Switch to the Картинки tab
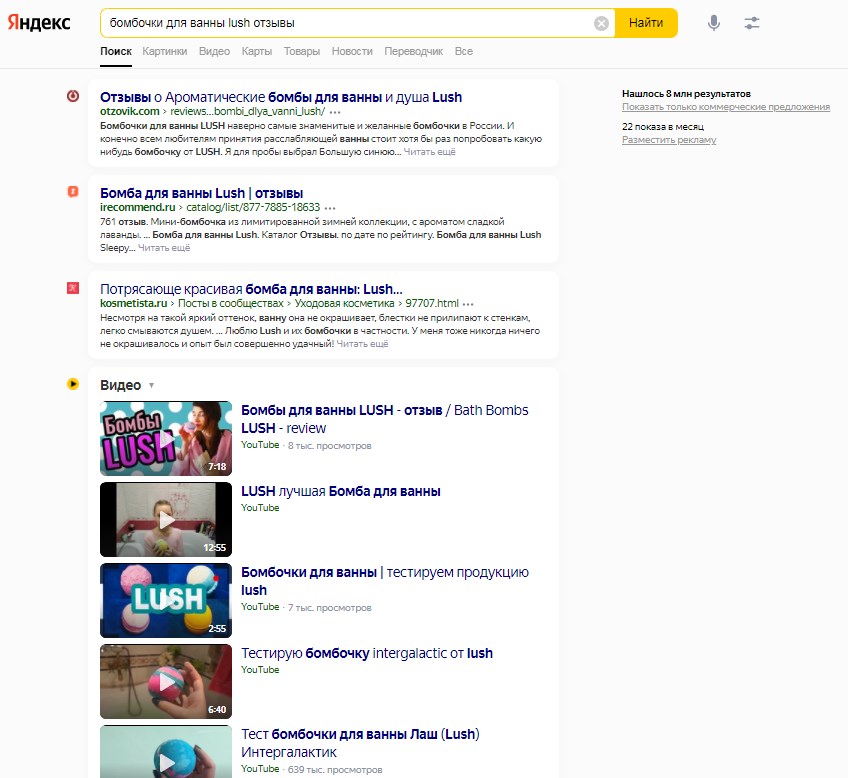This screenshot has width=848, height=778. pos(165,51)
